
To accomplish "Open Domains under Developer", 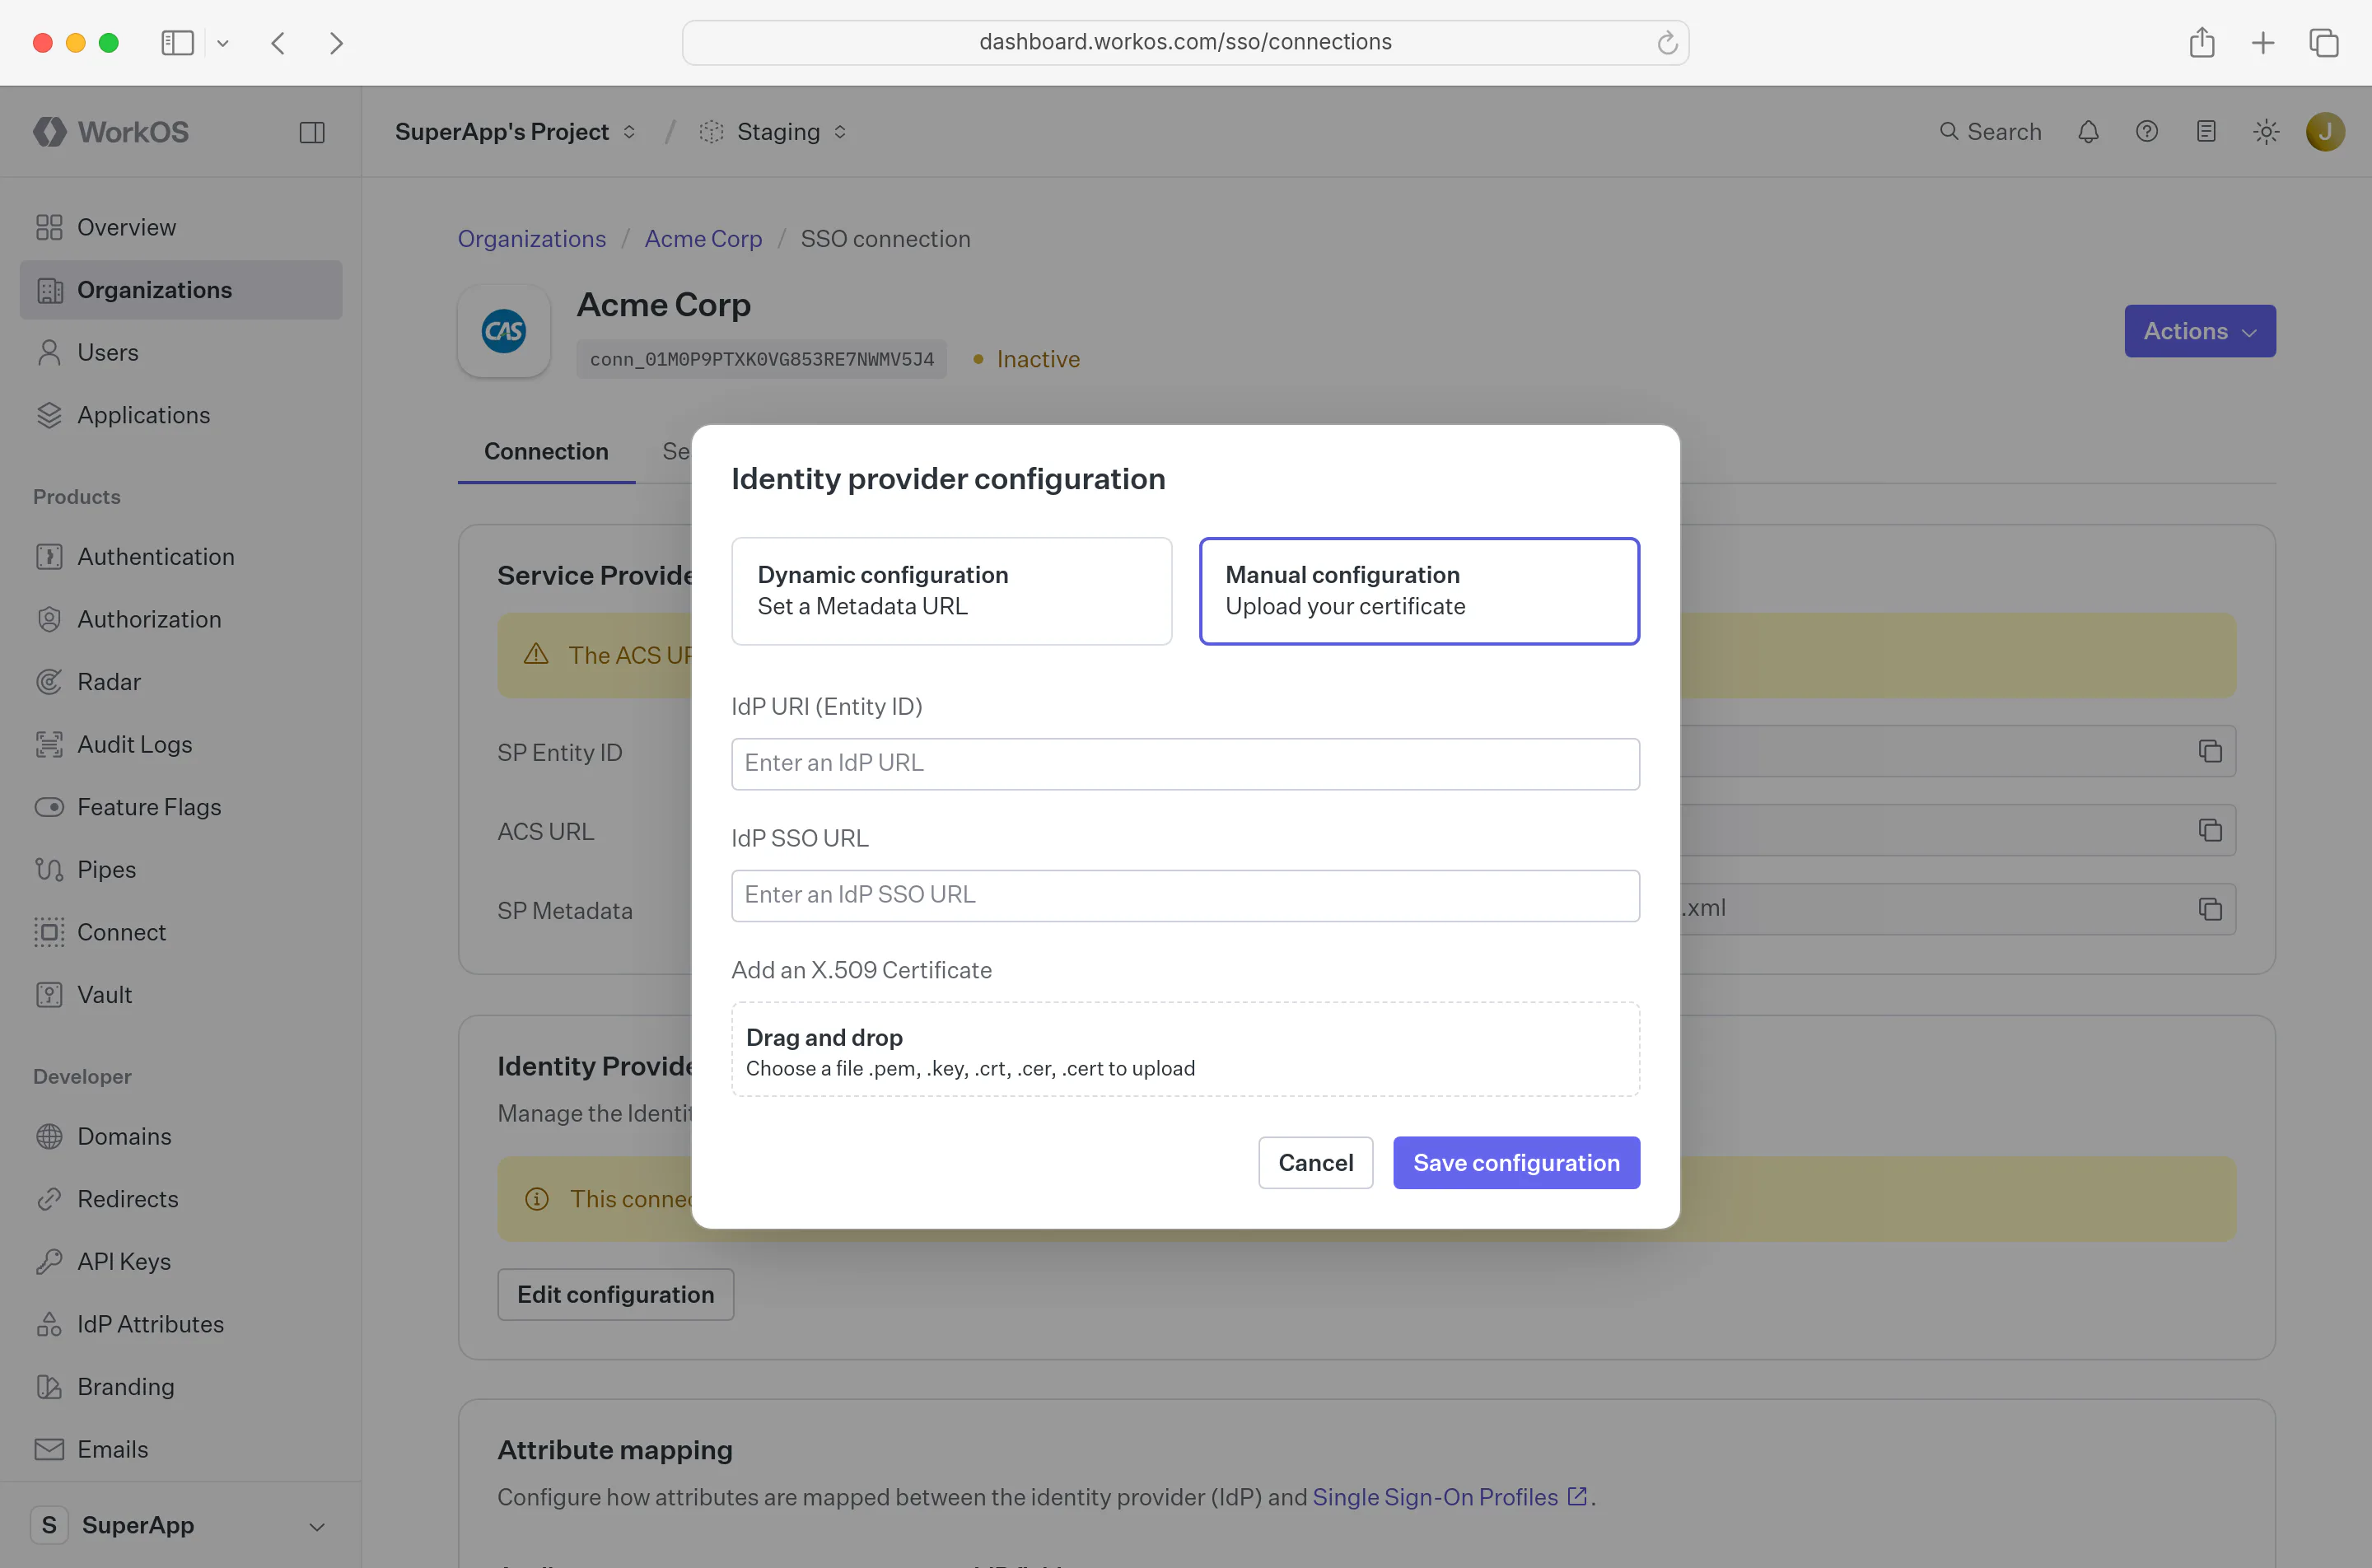I will pyautogui.click(x=181, y=1136).
